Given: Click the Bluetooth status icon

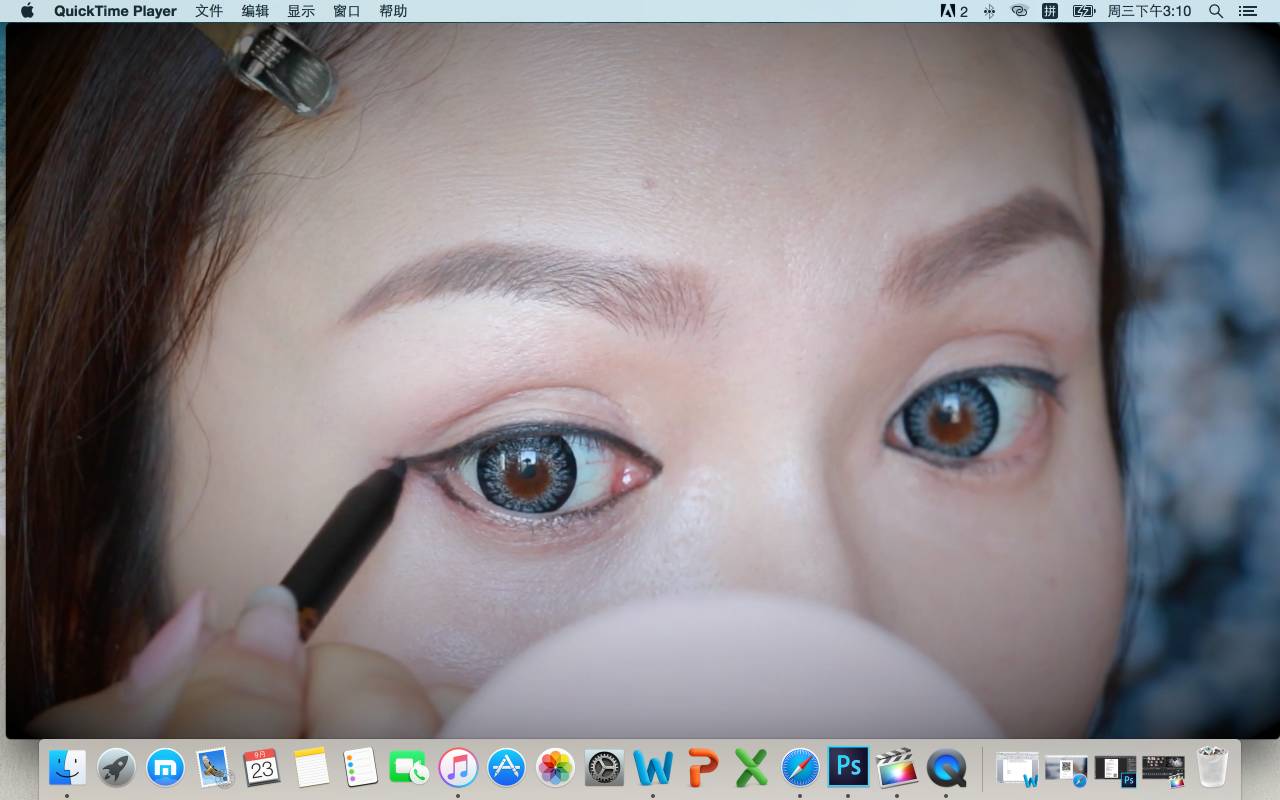Looking at the screenshot, I should [989, 11].
